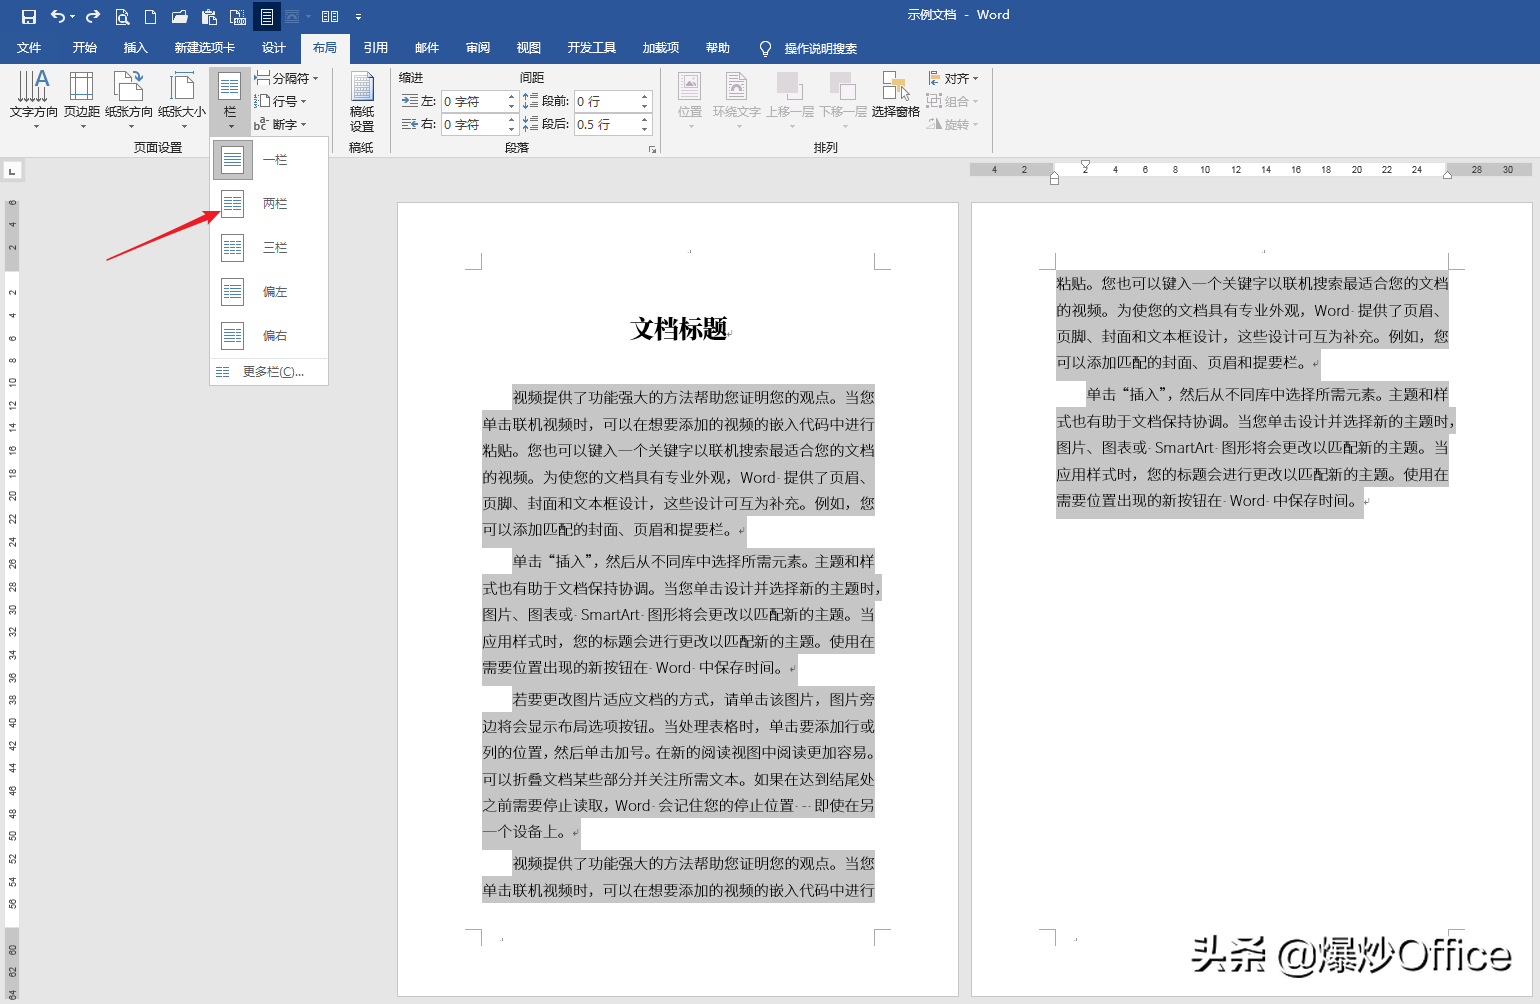Switch to the 加载项 tab

pos(661,48)
